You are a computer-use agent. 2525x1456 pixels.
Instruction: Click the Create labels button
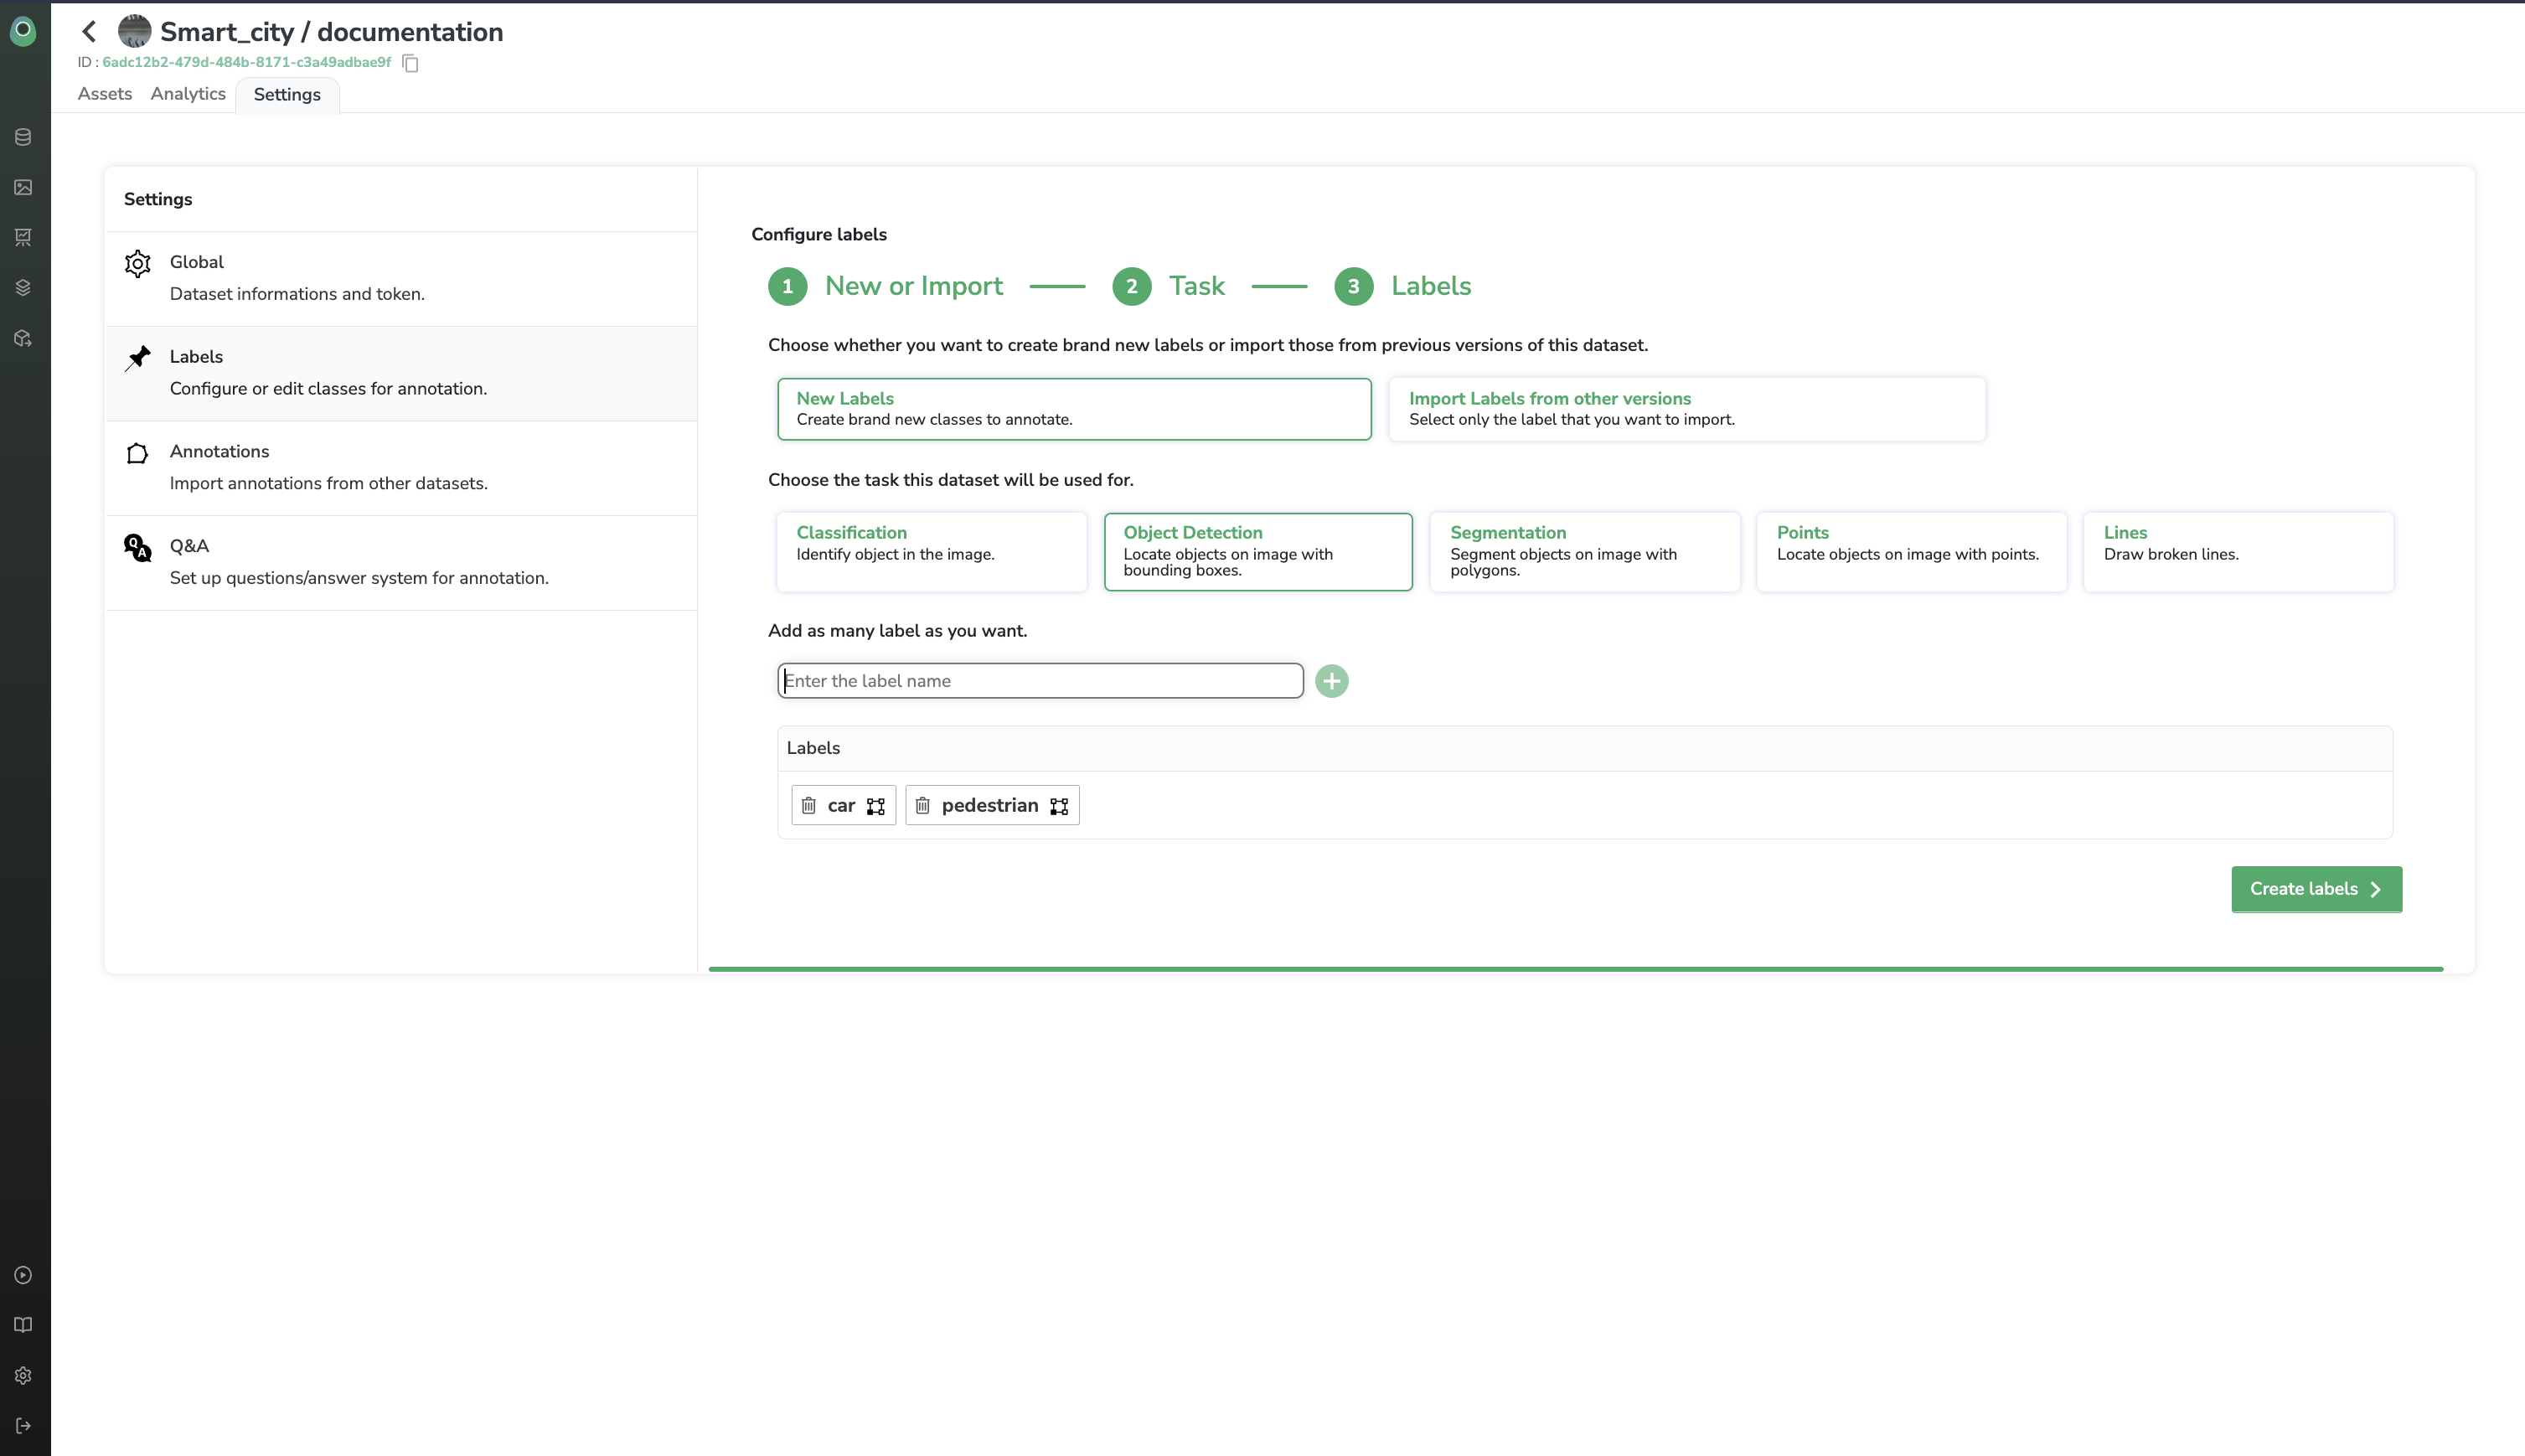click(x=2315, y=889)
